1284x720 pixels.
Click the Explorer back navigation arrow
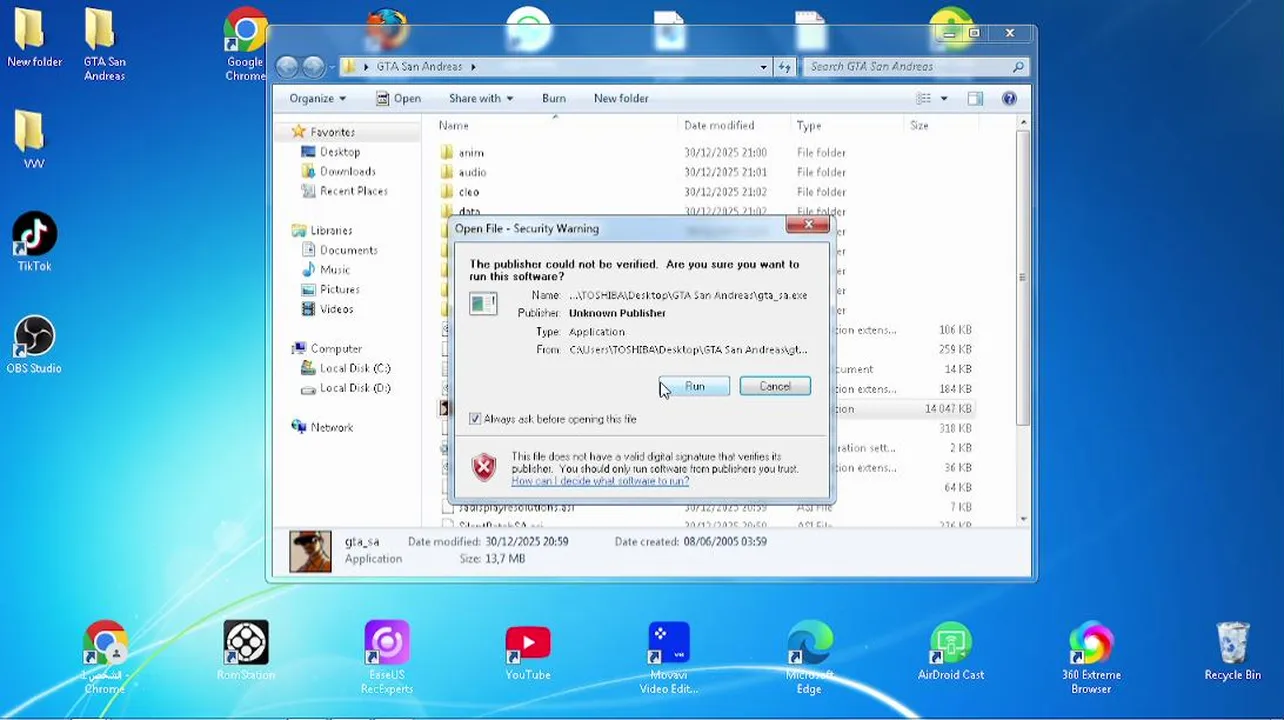(x=287, y=66)
